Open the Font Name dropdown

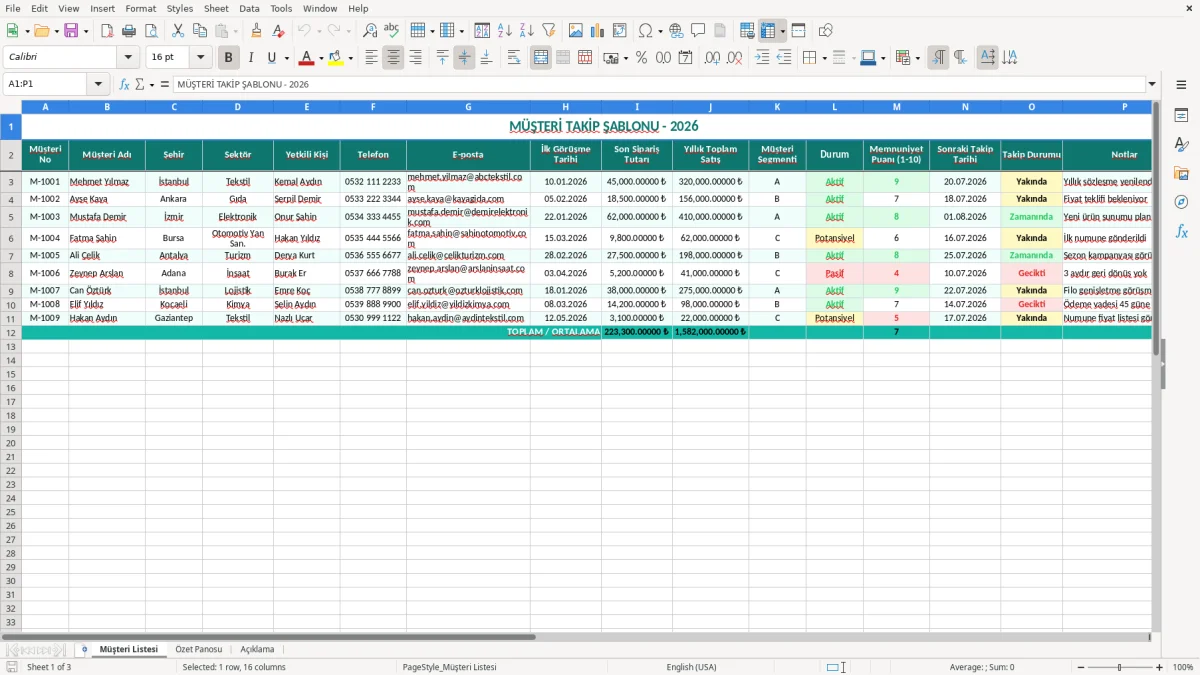pyautogui.click(x=127, y=58)
